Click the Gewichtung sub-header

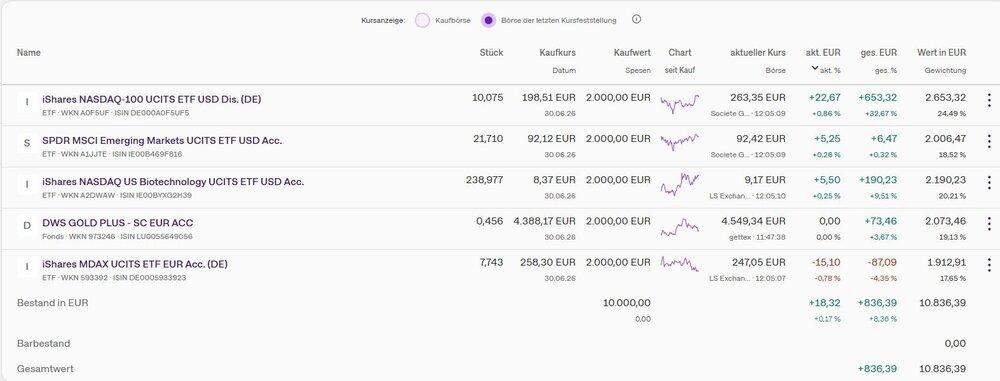click(x=946, y=70)
